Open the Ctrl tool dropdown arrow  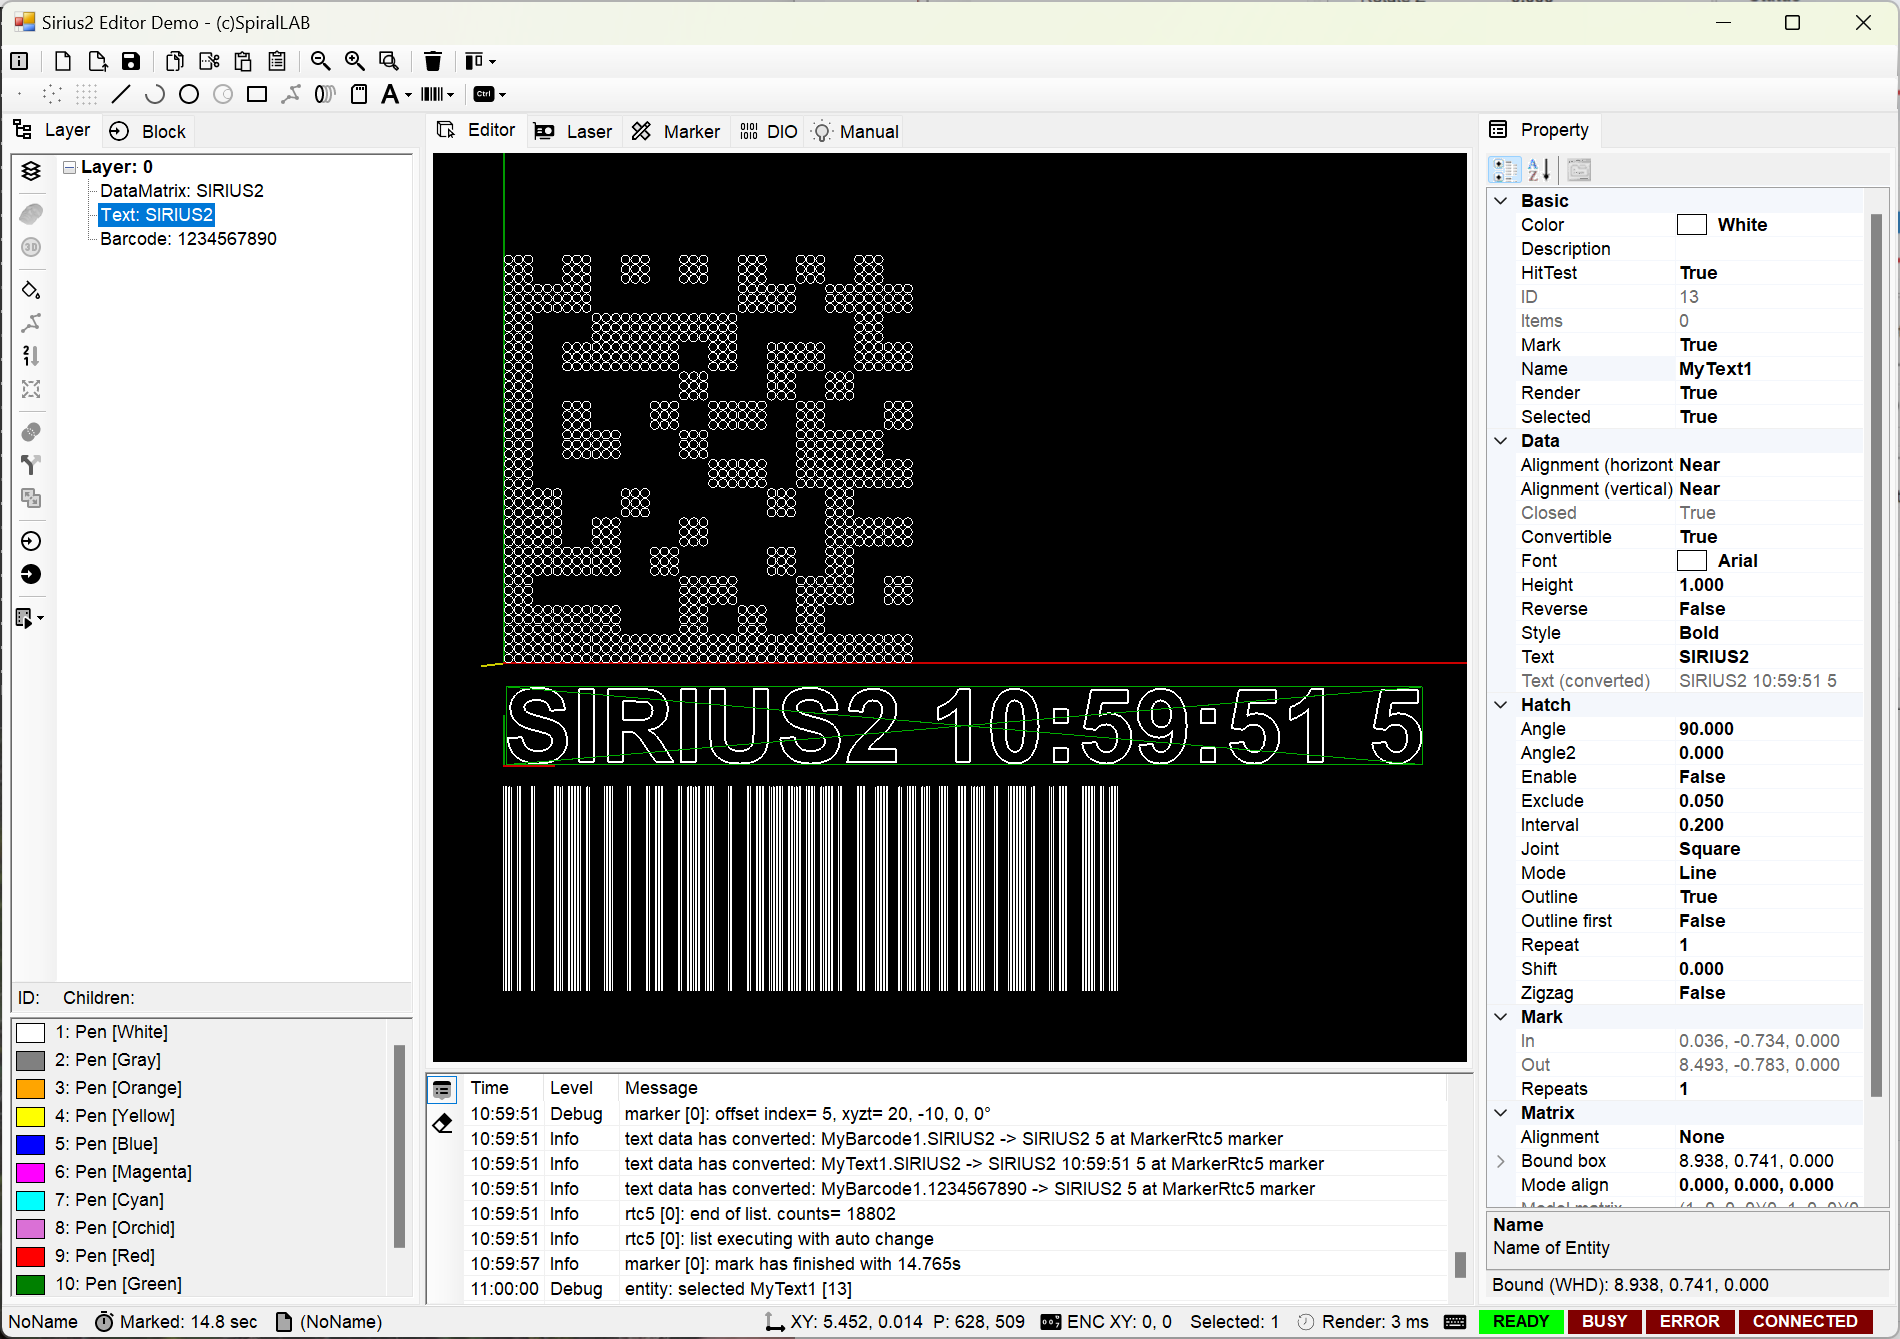point(502,95)
